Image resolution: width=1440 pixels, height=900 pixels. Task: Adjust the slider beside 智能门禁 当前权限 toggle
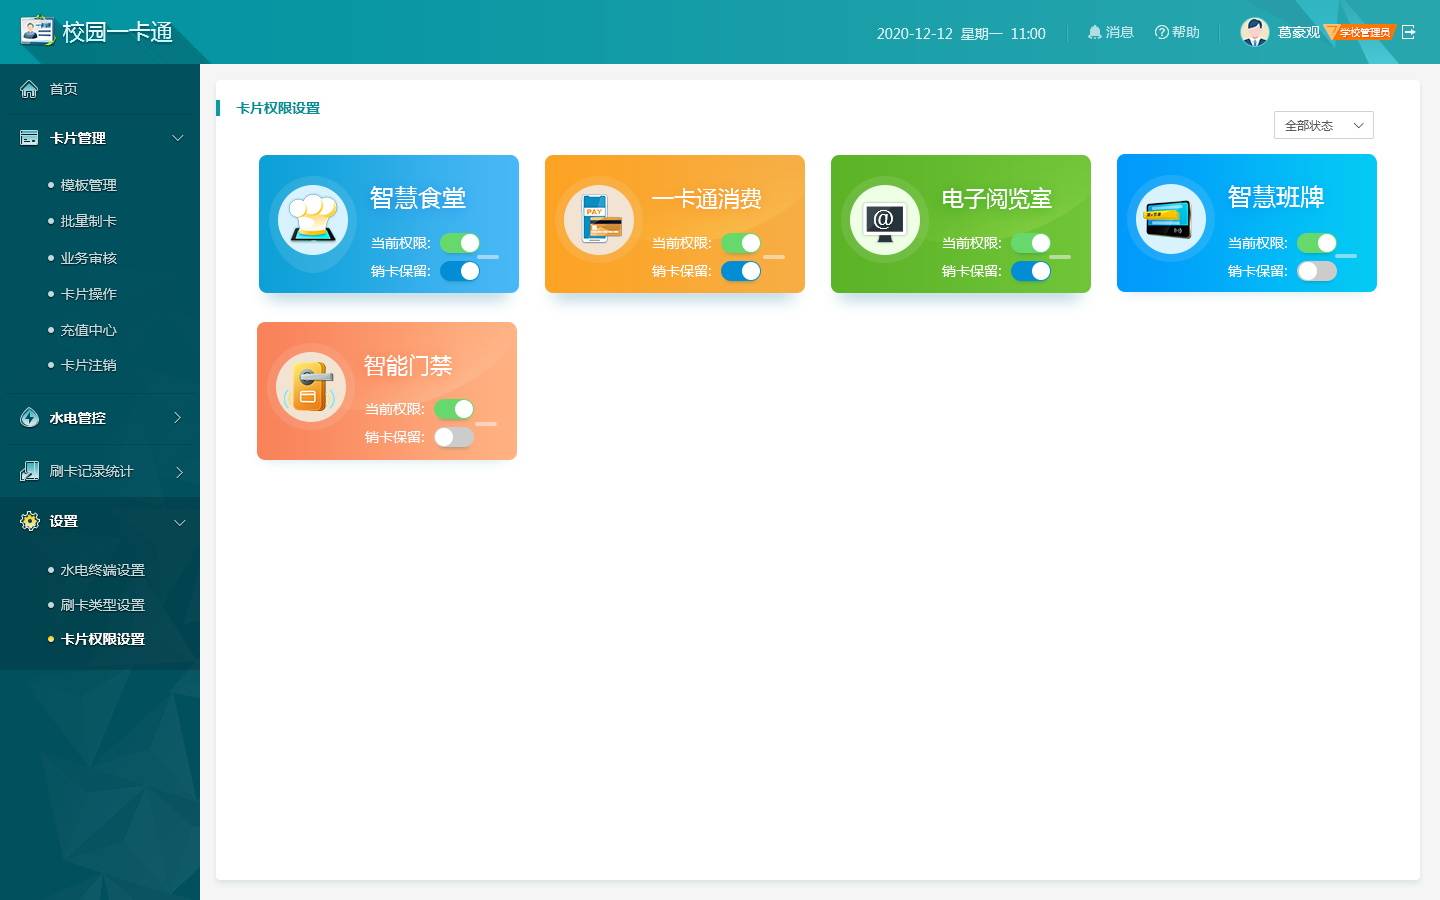point(487,424)
